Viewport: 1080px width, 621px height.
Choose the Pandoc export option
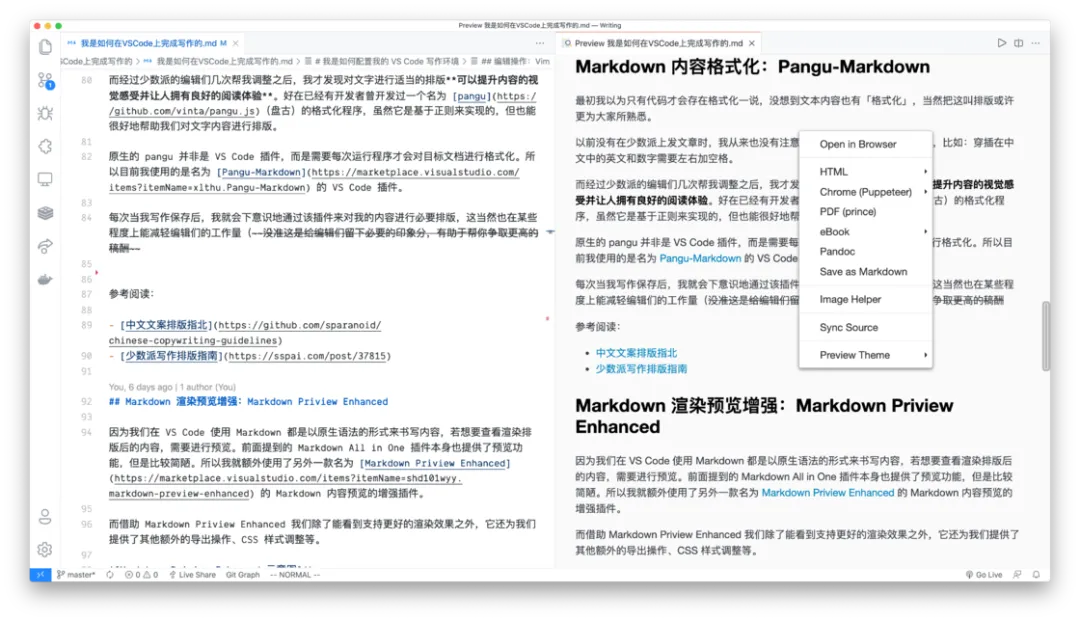coord(866,251)
